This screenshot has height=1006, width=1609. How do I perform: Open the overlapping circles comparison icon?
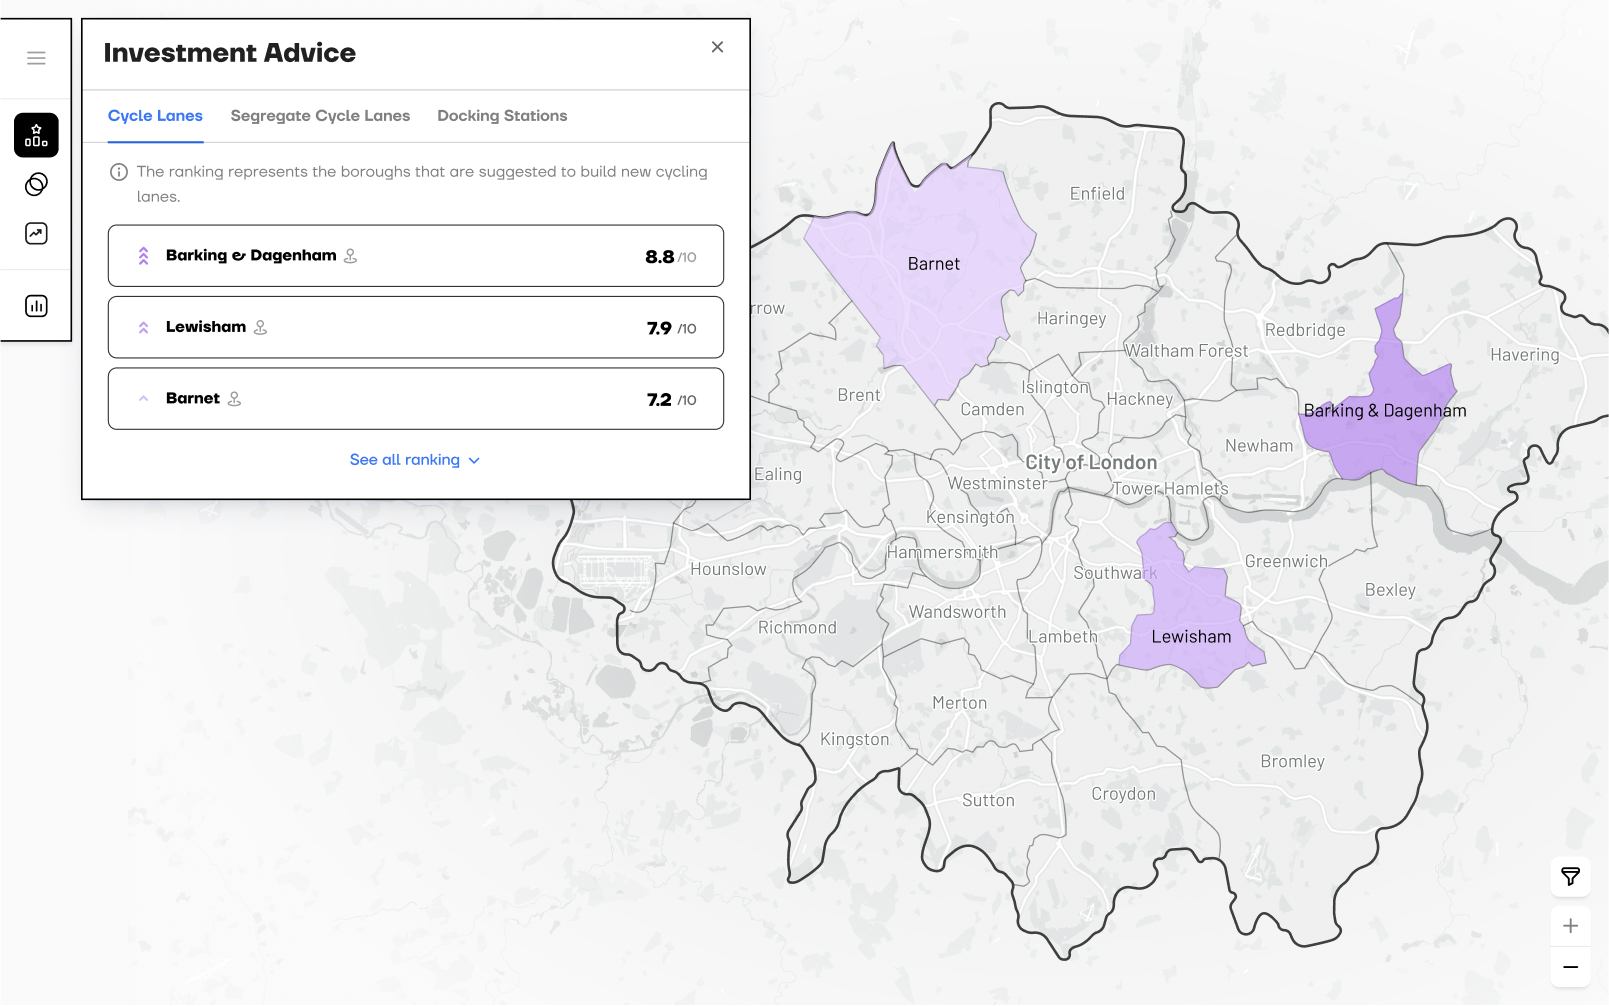tap(36, 184)
